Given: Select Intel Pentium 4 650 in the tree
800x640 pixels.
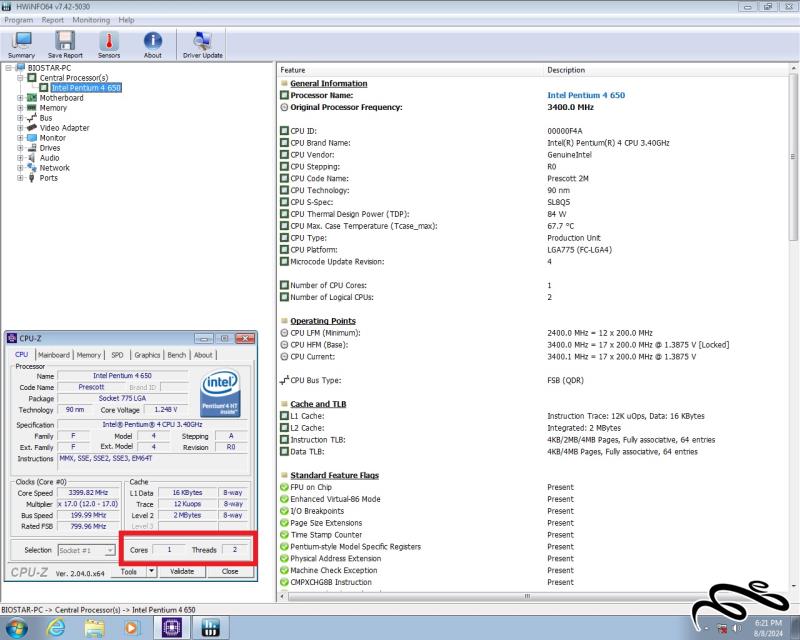Looking at the screenshot, I should point(86,88).
